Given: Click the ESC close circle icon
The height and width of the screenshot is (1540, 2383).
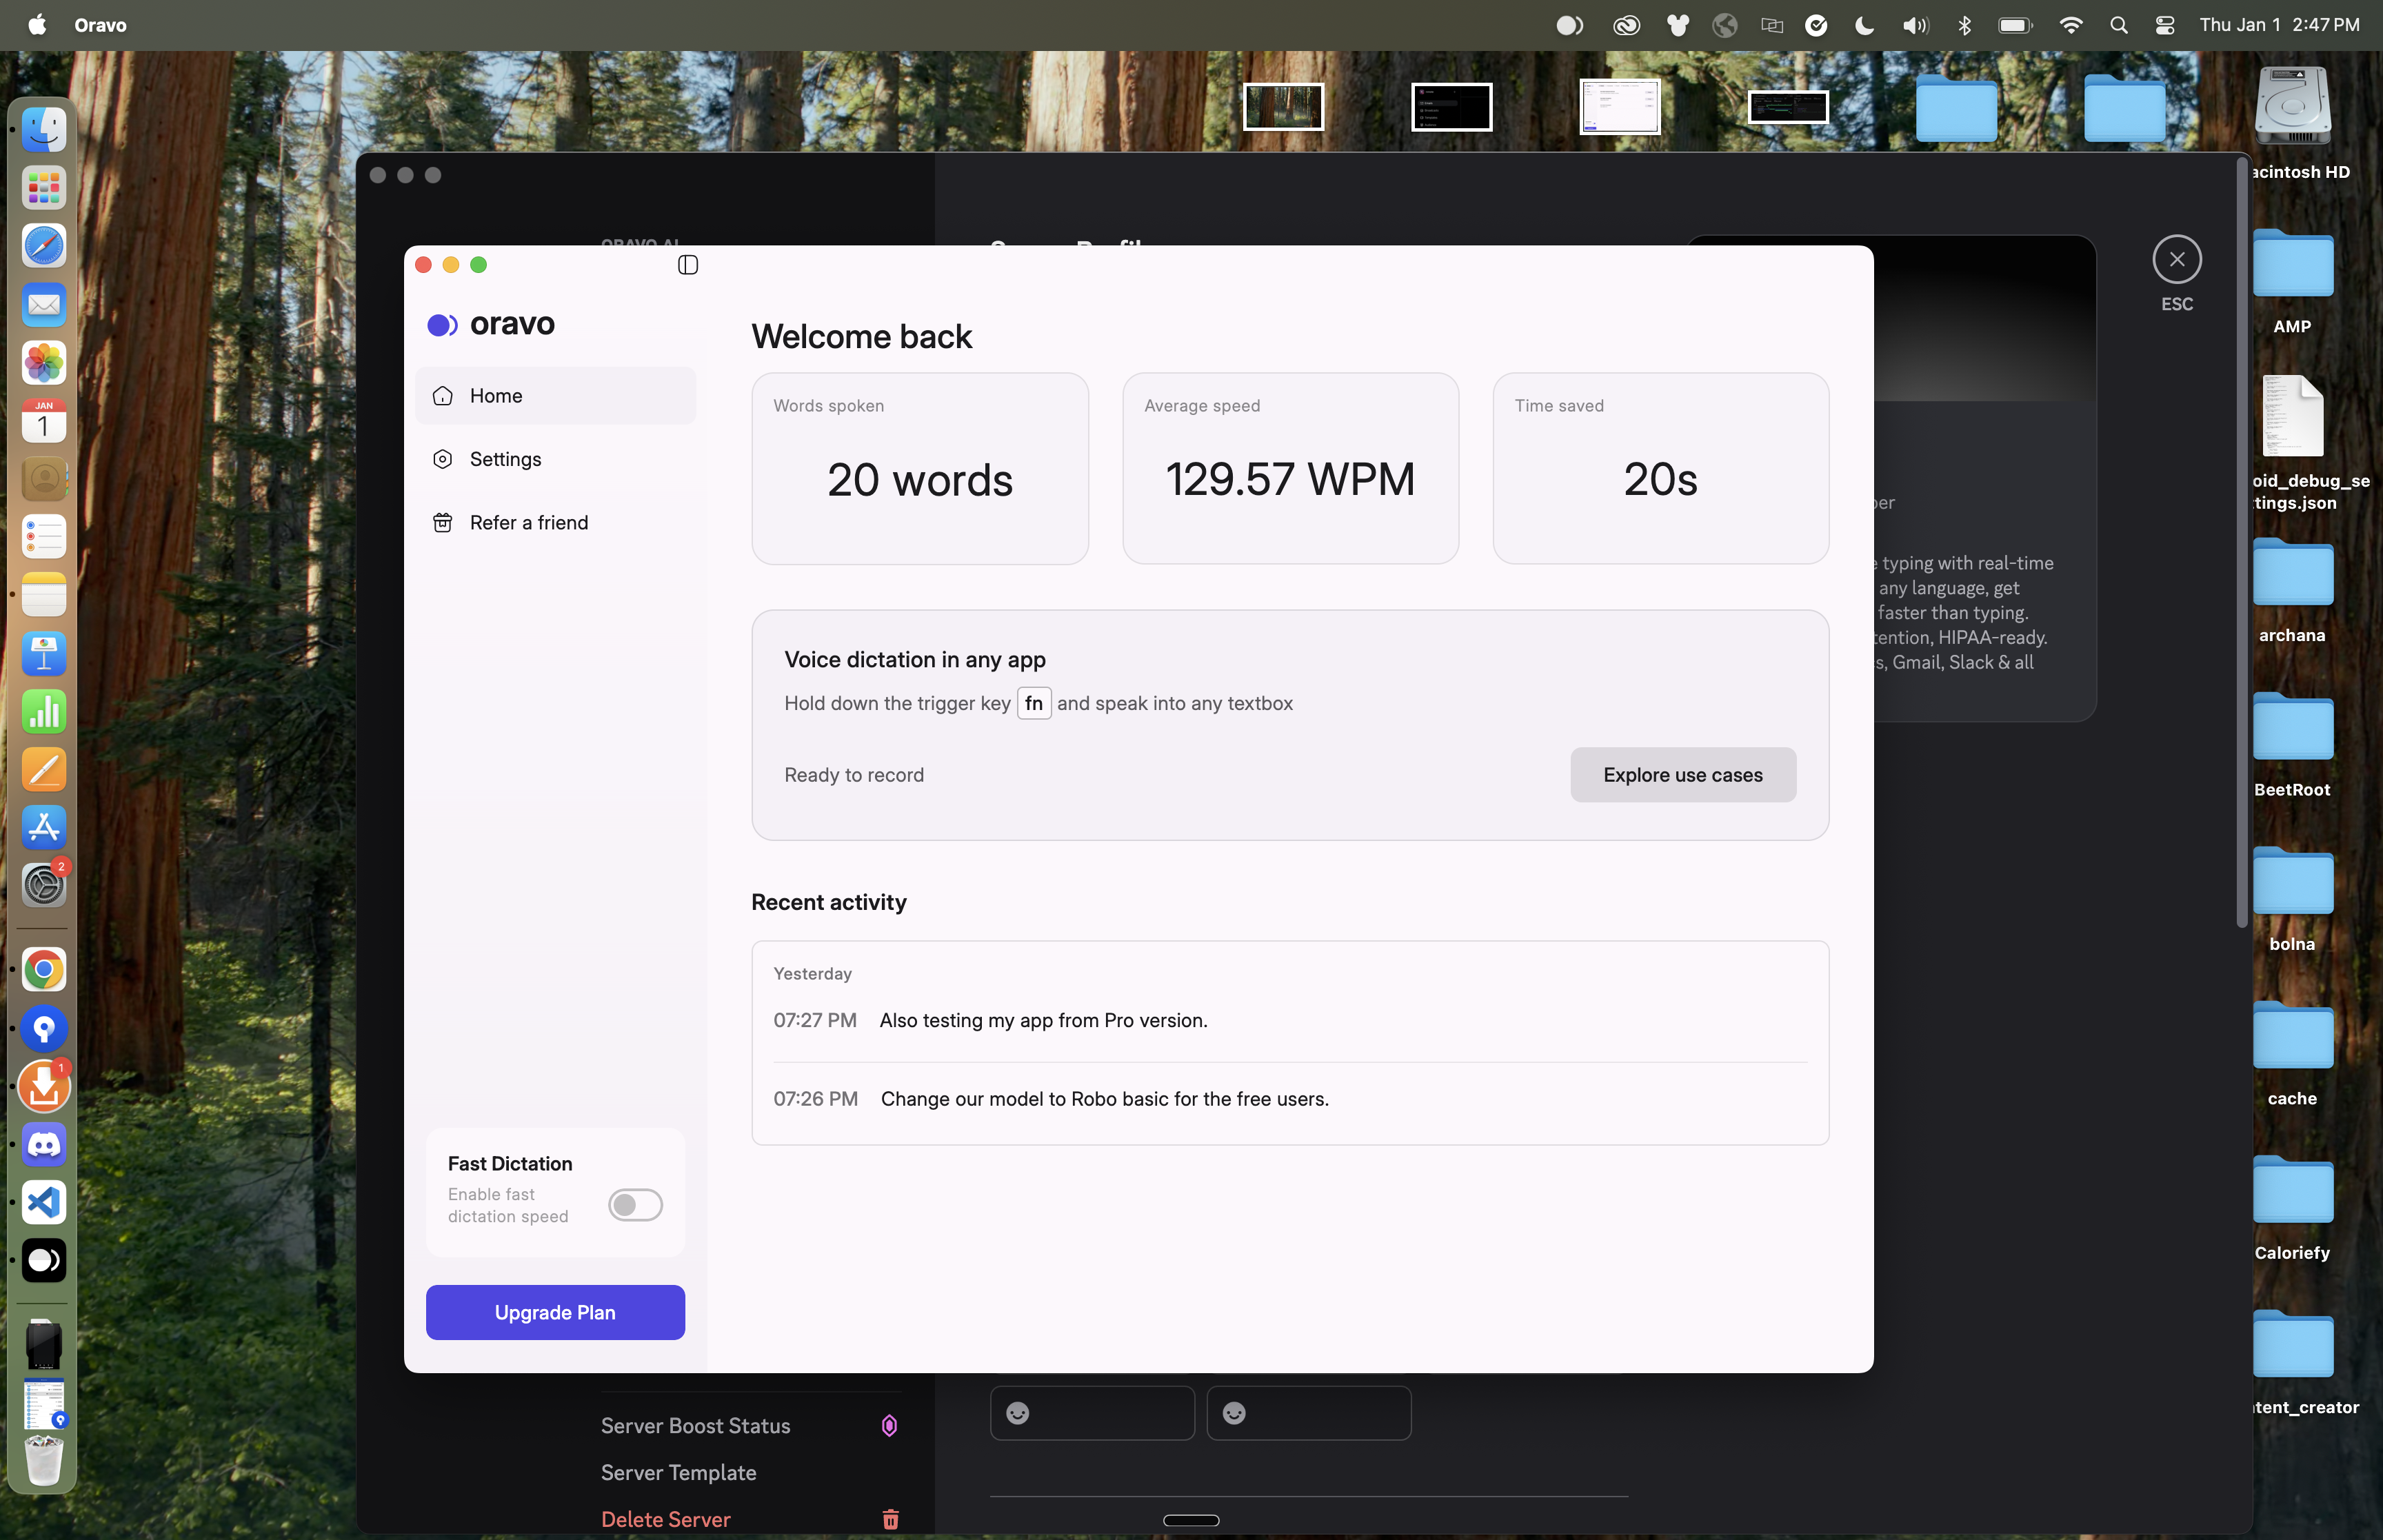Looking at the screenshot, I should (x=2176, y=260).
